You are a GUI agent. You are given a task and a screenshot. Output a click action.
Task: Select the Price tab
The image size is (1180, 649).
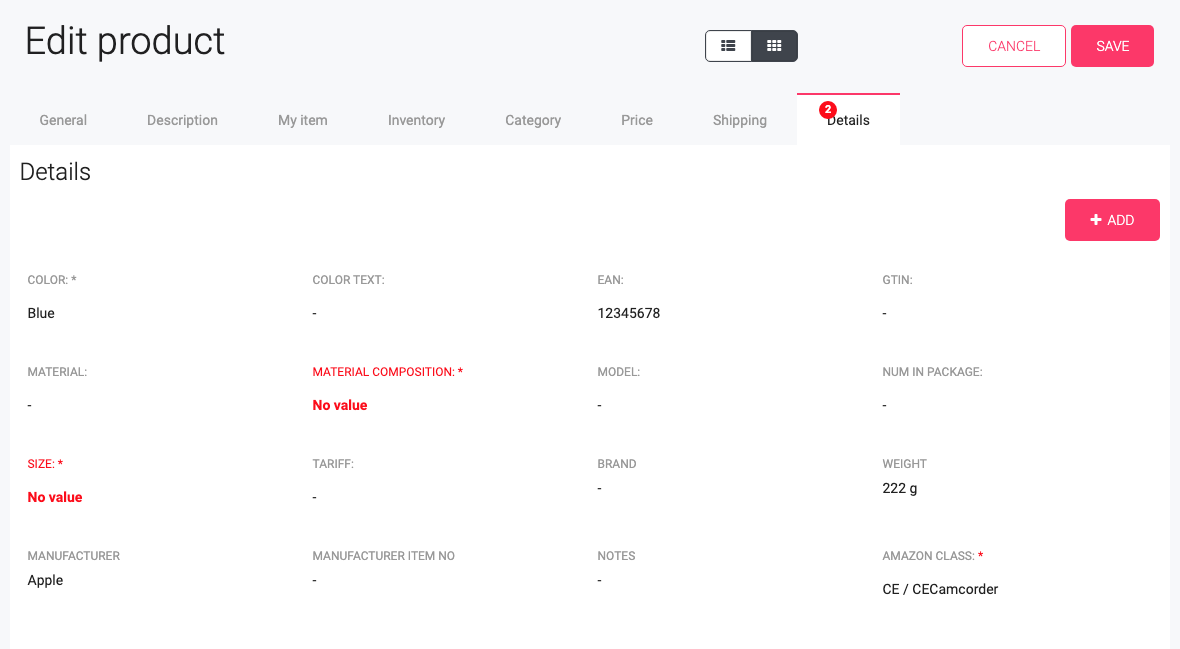[637, 120]
